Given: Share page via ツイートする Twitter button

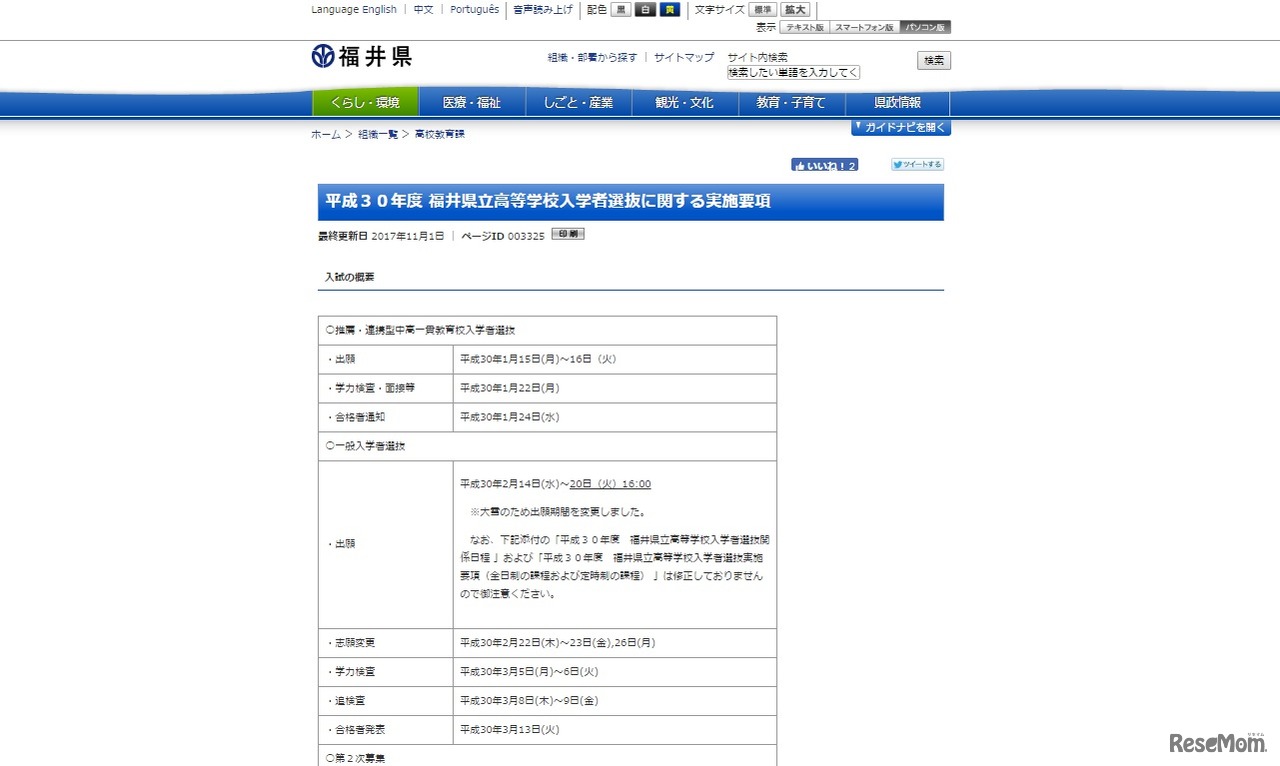Looking at the screenshot, I should point(916,164).
